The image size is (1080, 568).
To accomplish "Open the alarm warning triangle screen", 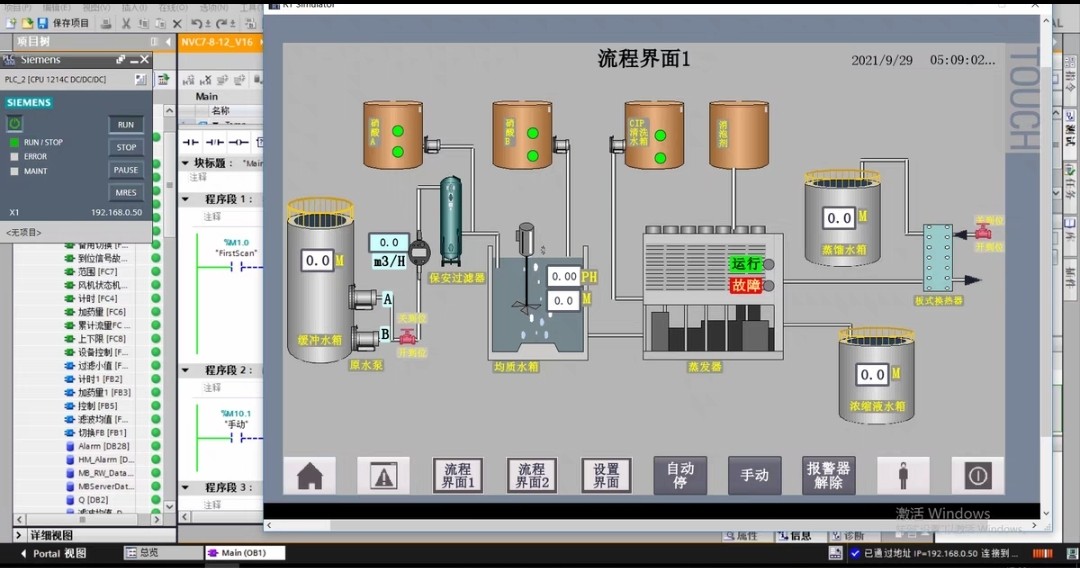I will click(383, 475).
